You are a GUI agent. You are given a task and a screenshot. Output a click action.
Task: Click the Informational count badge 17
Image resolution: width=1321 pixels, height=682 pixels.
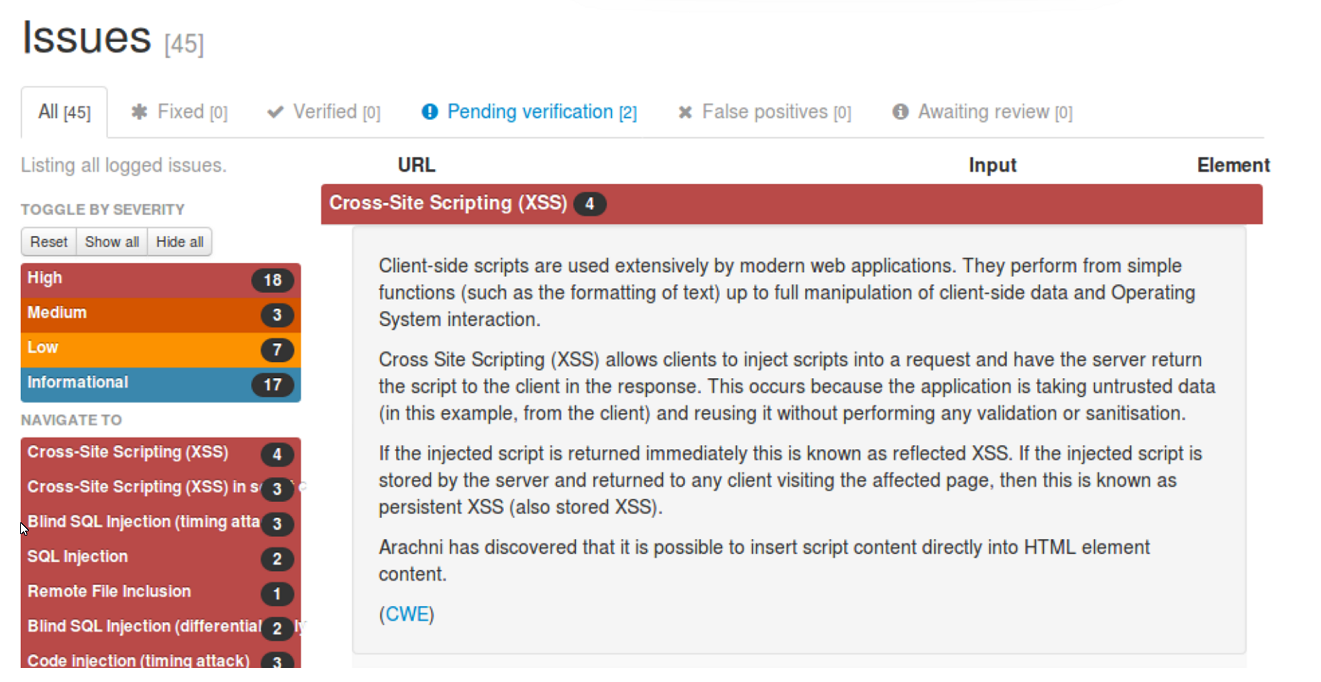coord(272,385)
